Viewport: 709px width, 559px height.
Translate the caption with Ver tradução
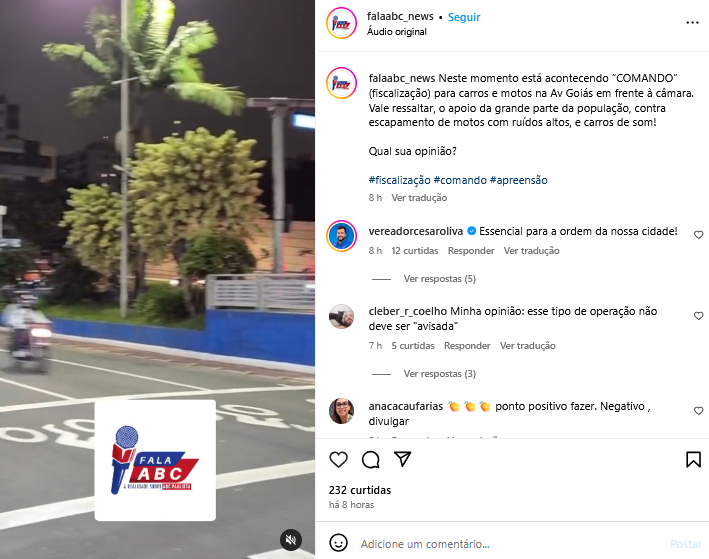[419, 198]
